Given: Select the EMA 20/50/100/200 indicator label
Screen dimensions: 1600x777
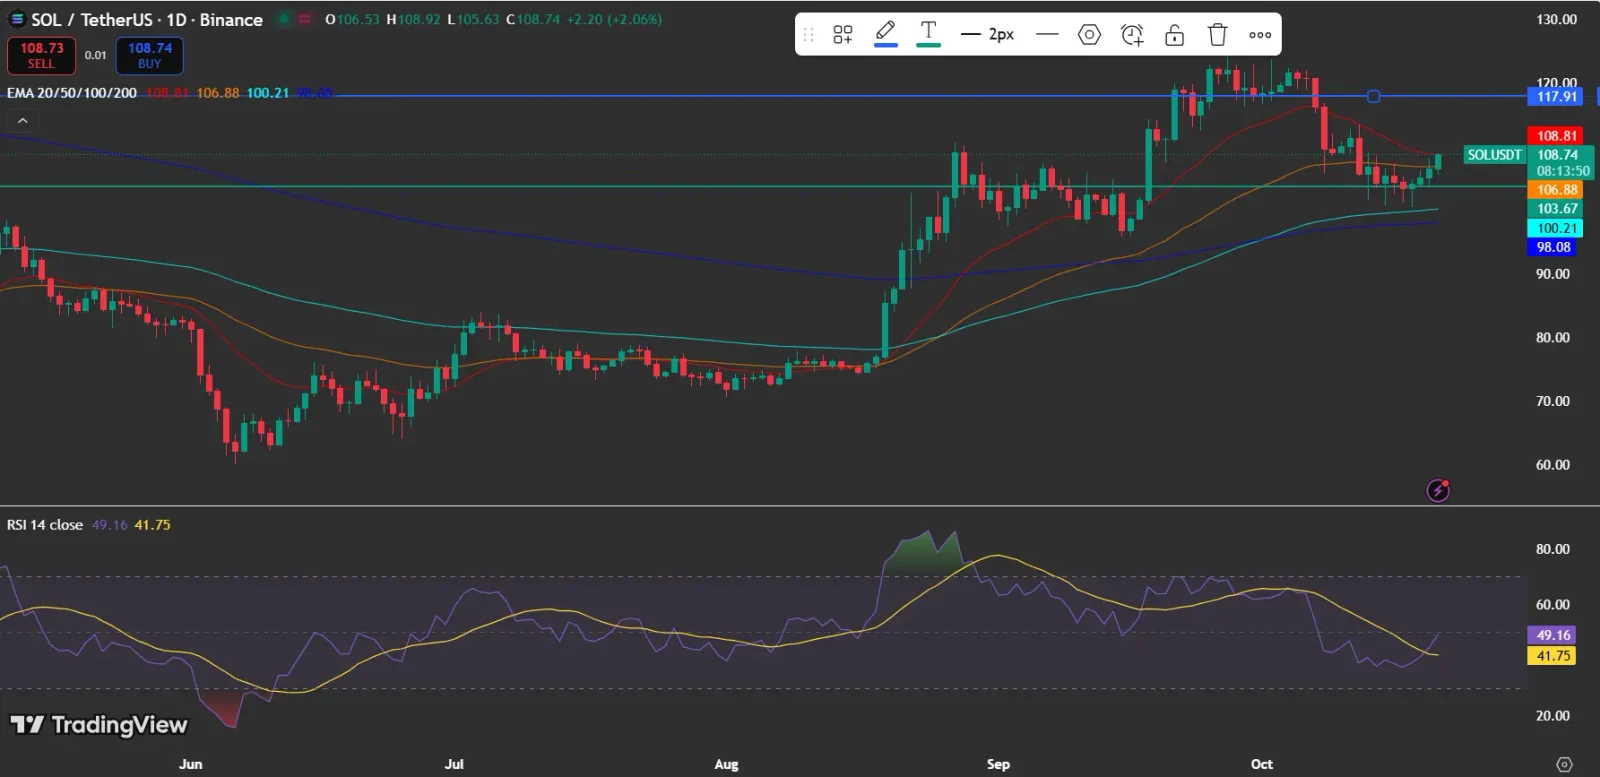Looking at the screenshot, I should (72, 93).
